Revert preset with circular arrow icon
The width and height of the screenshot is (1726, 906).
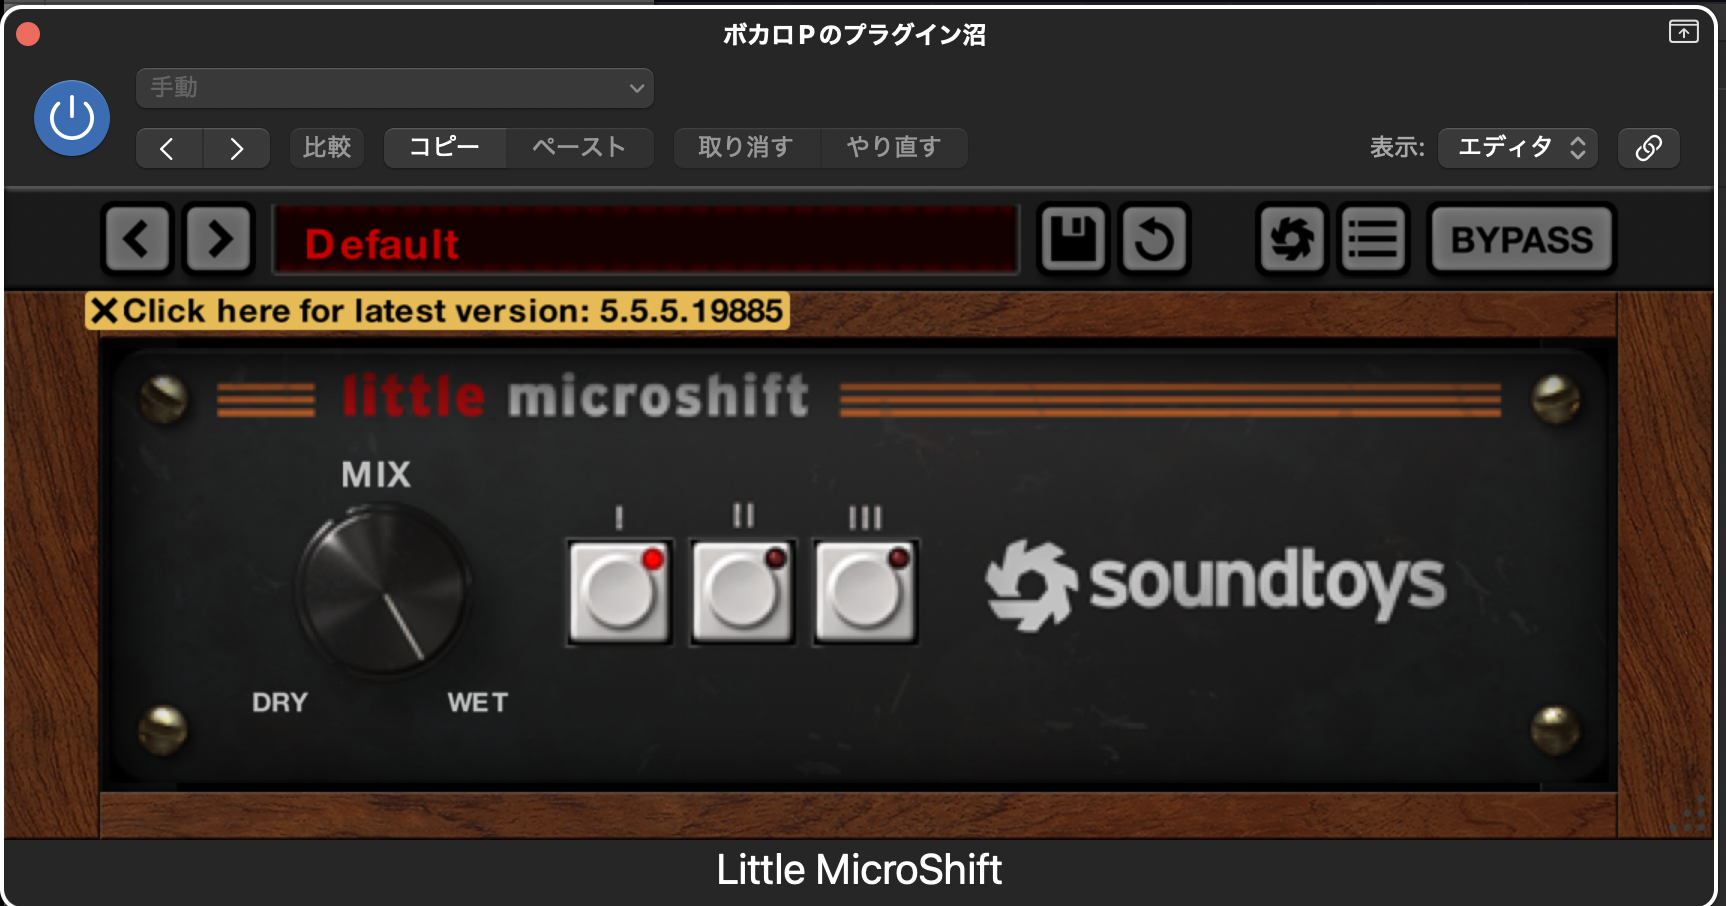point(1155,239)
